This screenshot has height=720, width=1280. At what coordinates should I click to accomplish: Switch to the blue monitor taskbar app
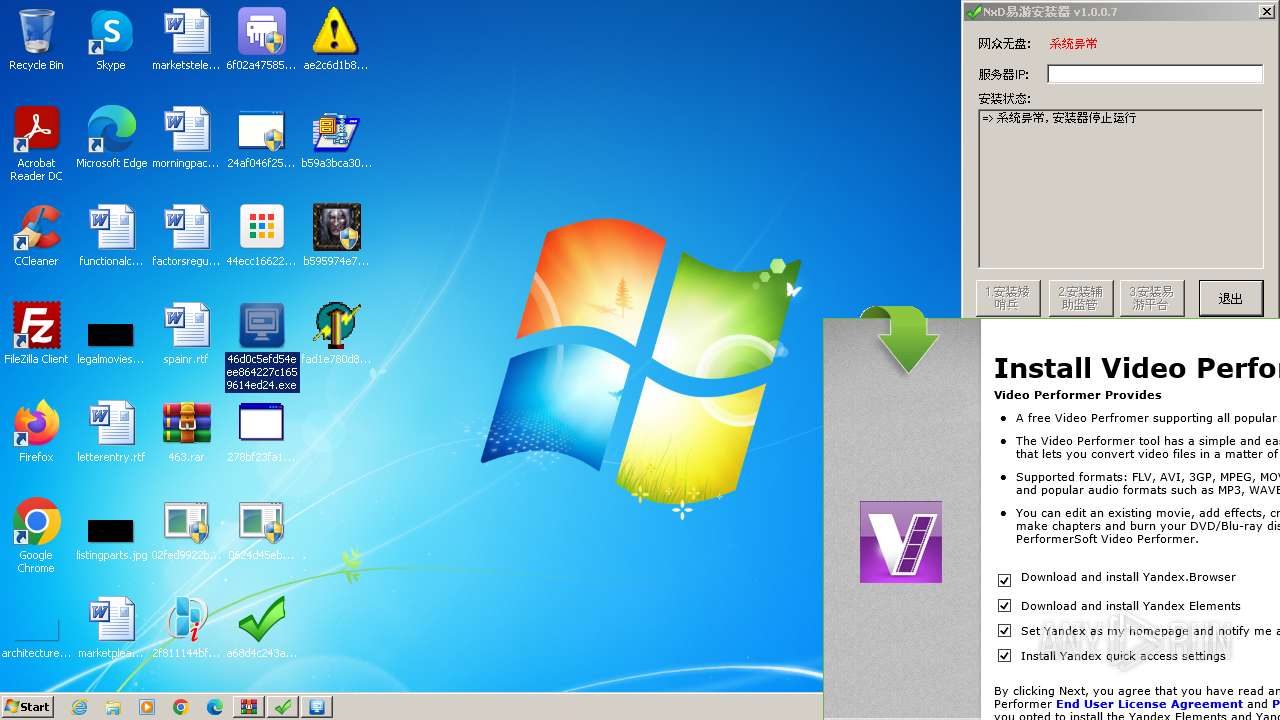tap(317, 707)
